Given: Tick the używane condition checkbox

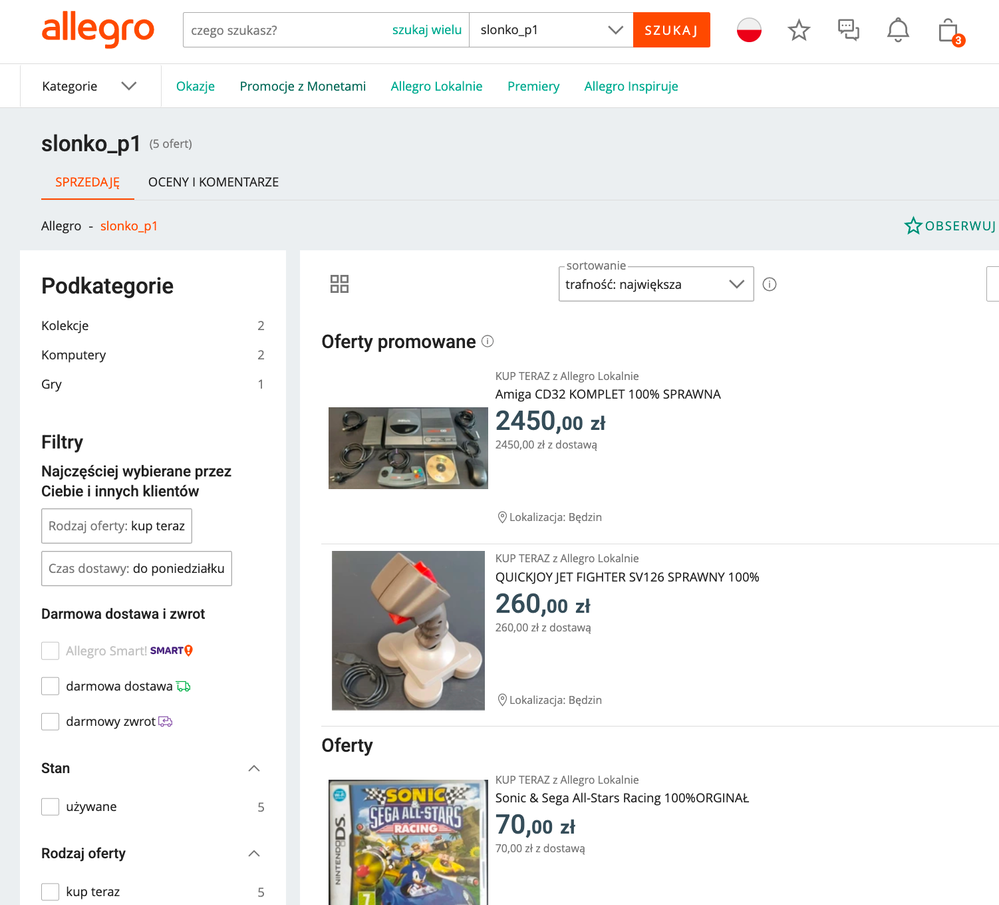Looking at the screenshot, I should [x=50, y=807].
